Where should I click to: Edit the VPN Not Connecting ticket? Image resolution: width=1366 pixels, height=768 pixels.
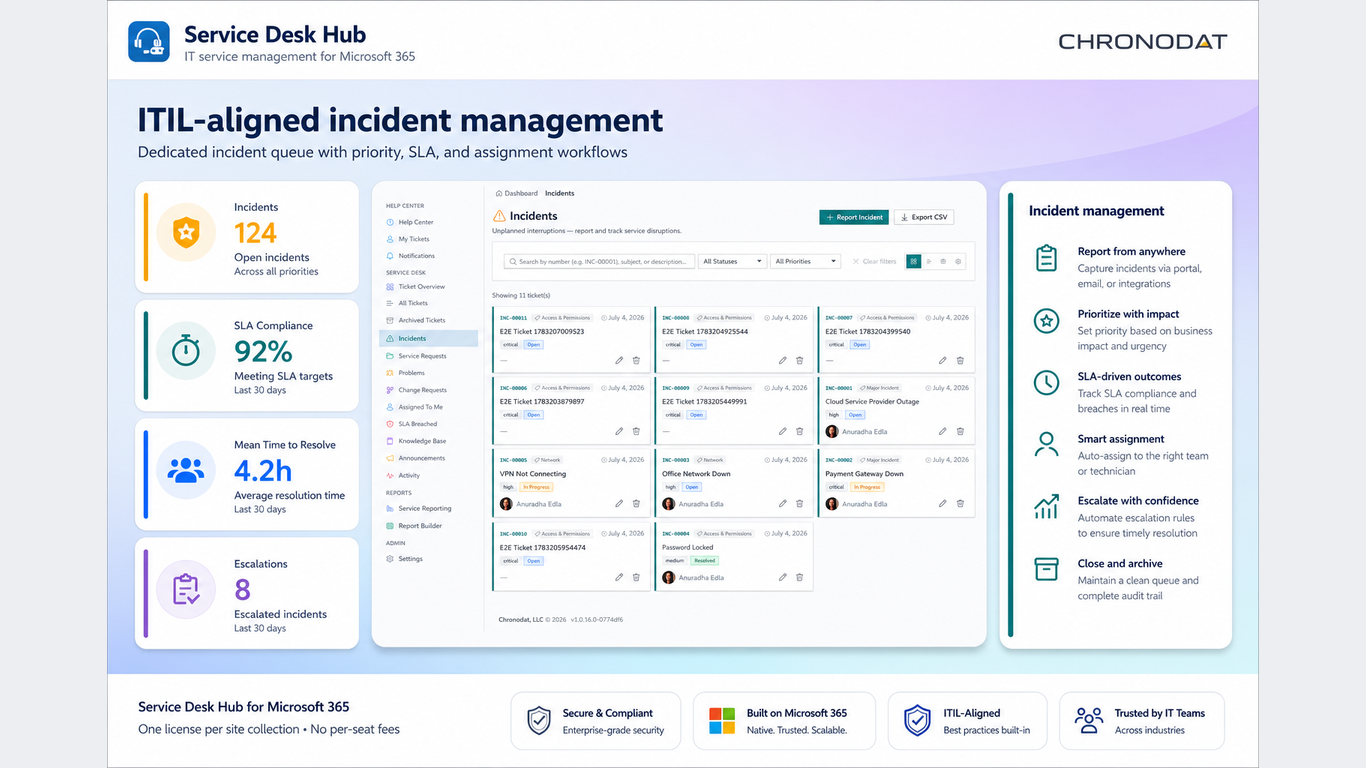[619, 504]
